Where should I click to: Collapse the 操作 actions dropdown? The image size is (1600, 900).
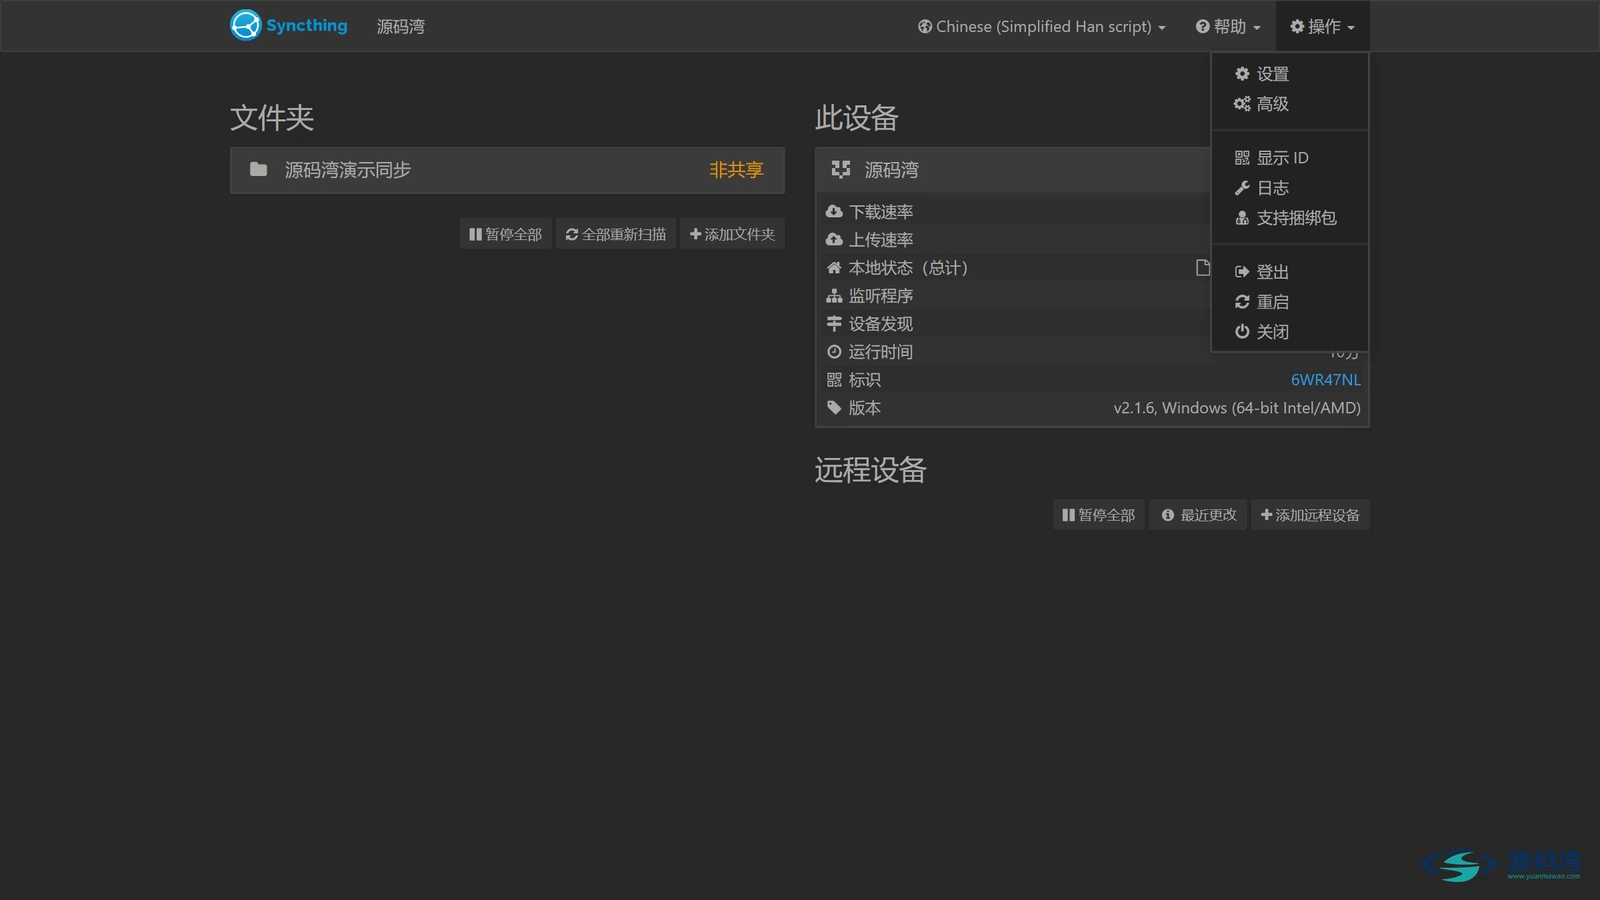pyautogui.click(x=1322, y=26)
